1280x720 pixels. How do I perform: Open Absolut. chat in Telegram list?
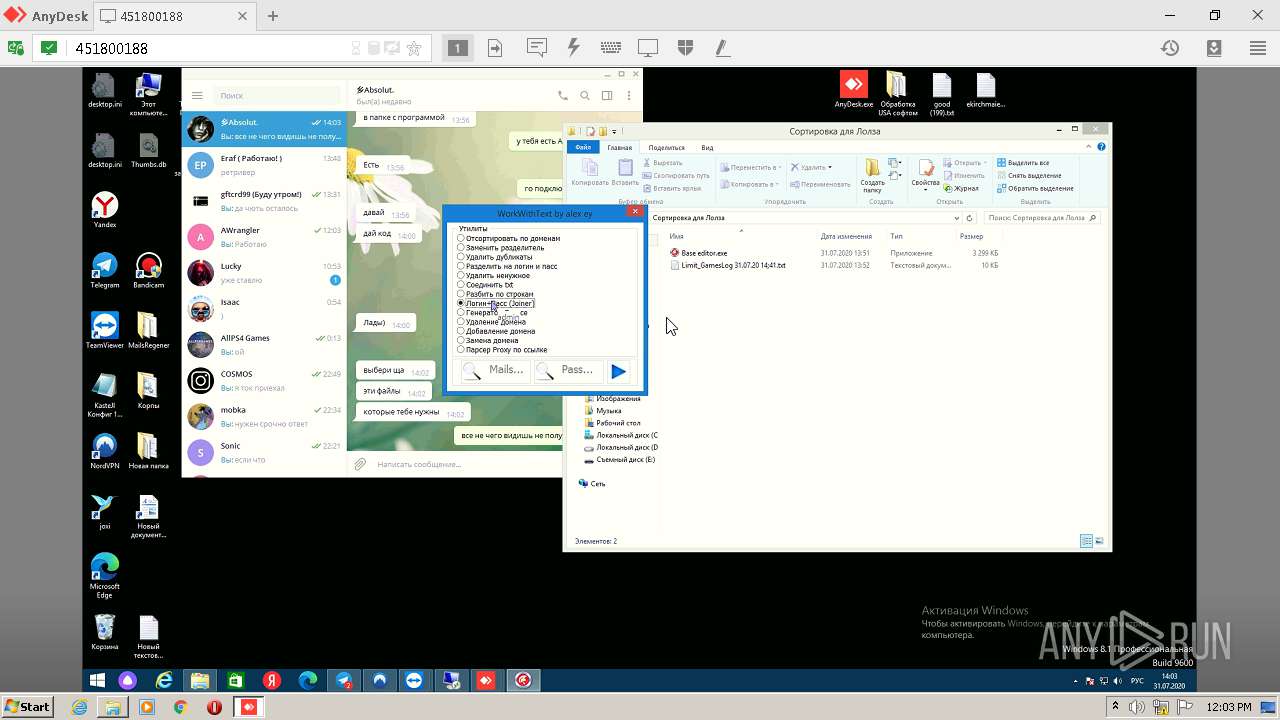coord(264,129)
